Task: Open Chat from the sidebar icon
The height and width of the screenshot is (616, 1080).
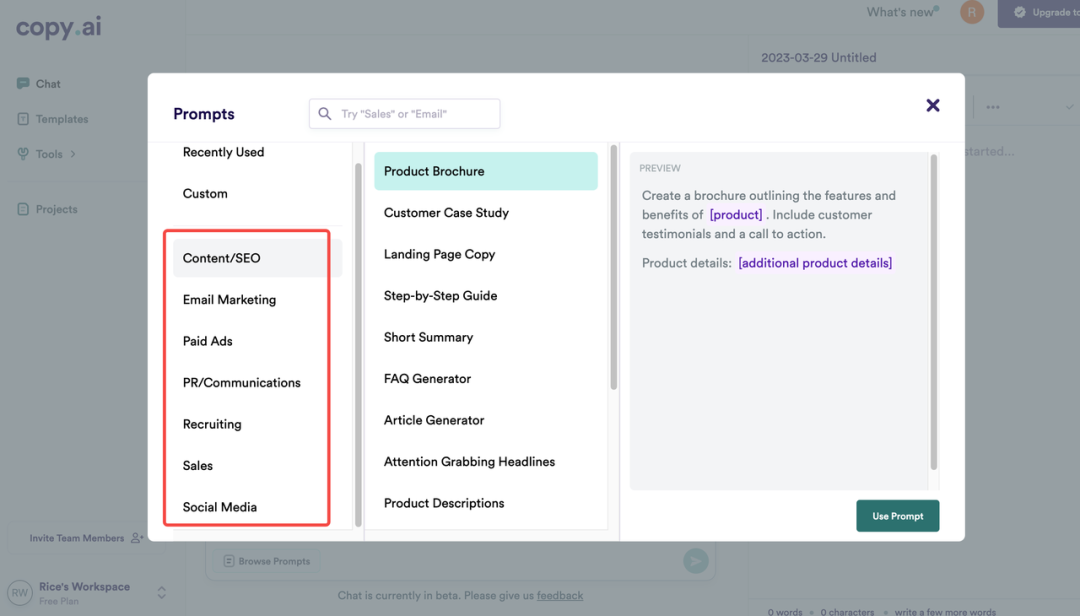Action: click(23, 83)
